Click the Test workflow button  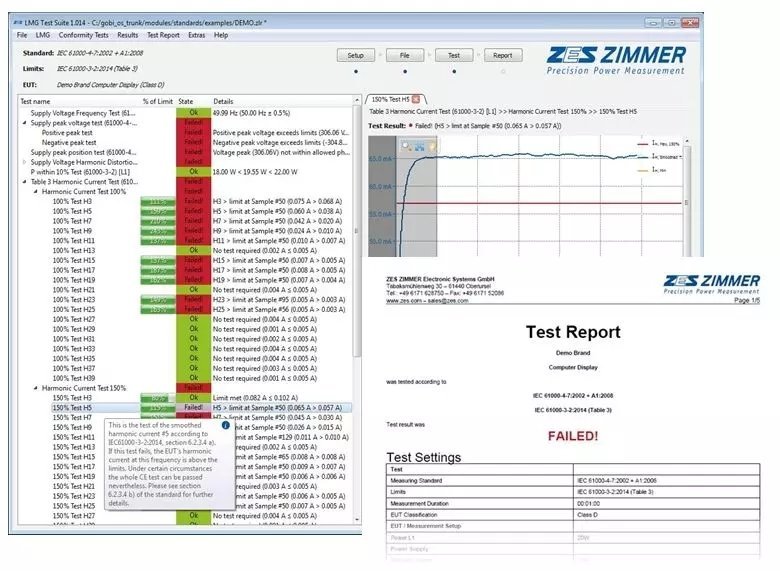click(x=454, y=56)
